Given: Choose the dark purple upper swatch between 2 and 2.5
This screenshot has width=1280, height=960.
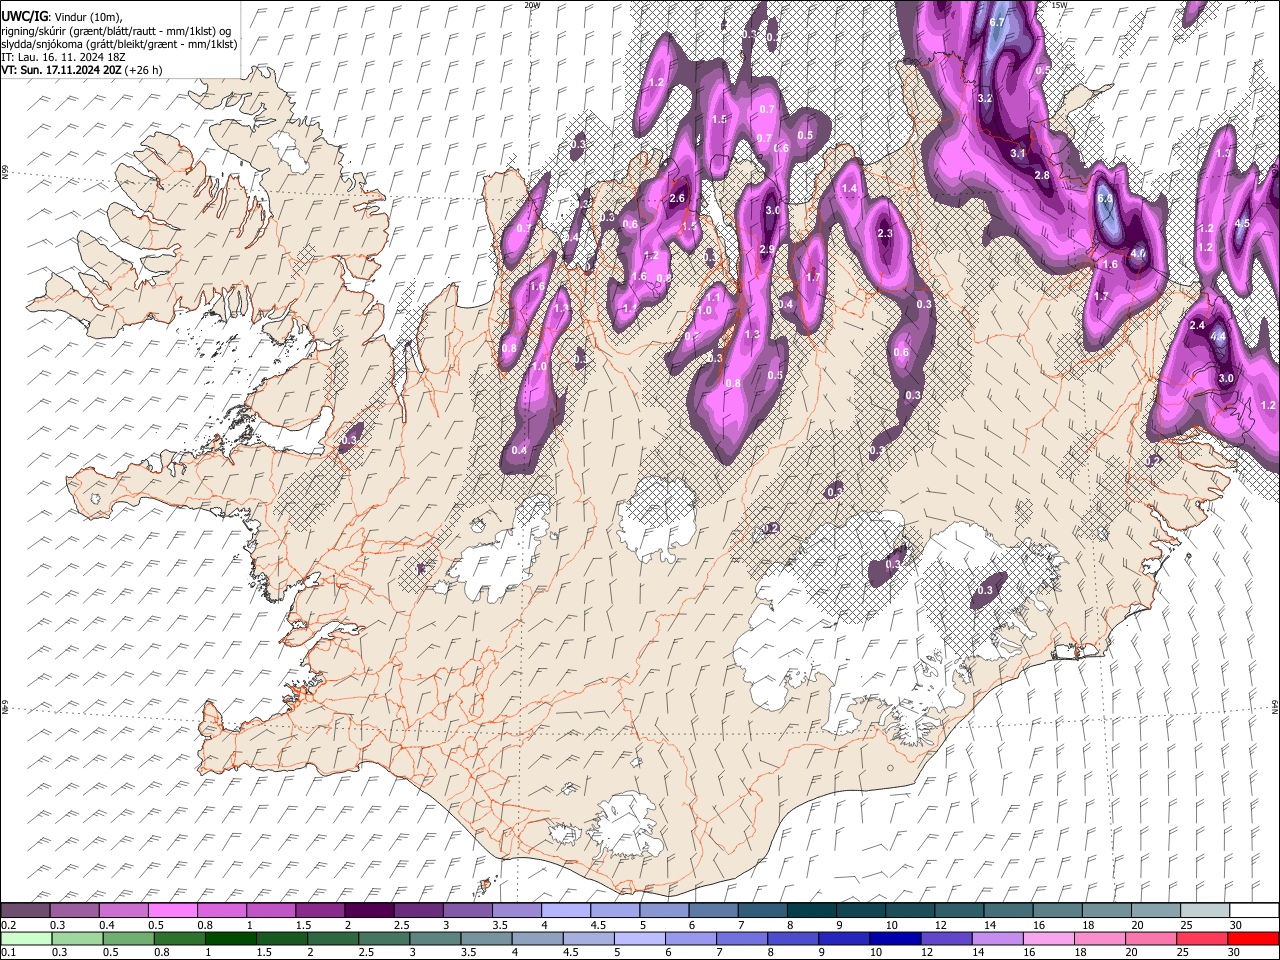Looking at the screenshot, I should pos(369,911).
